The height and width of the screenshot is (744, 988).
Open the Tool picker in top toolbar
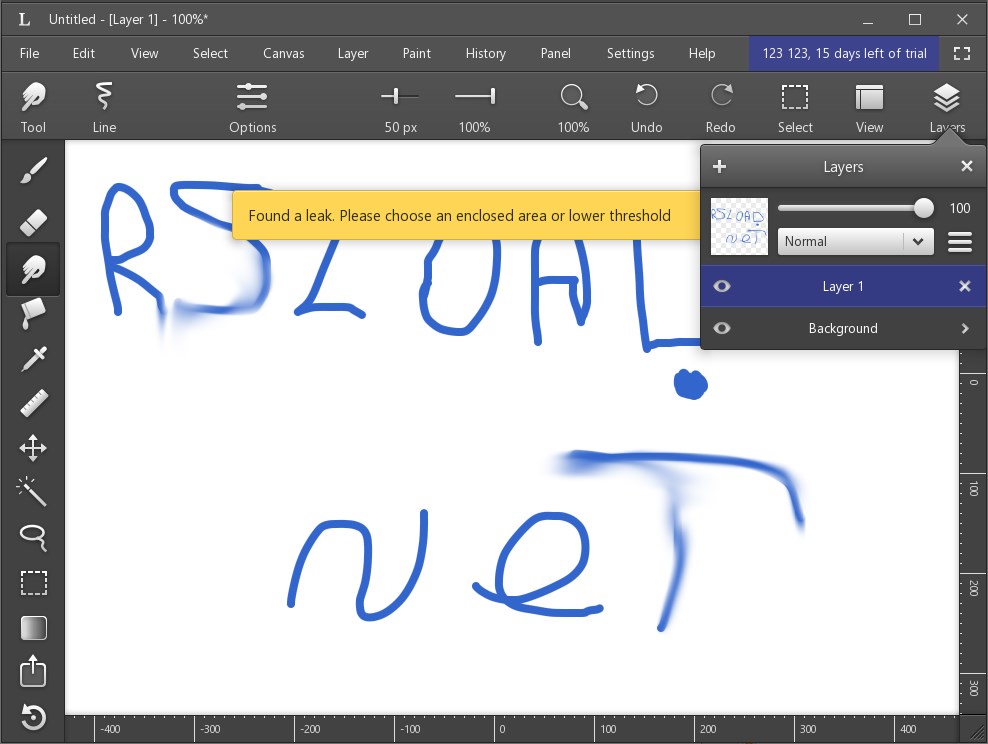pos(33,107)
